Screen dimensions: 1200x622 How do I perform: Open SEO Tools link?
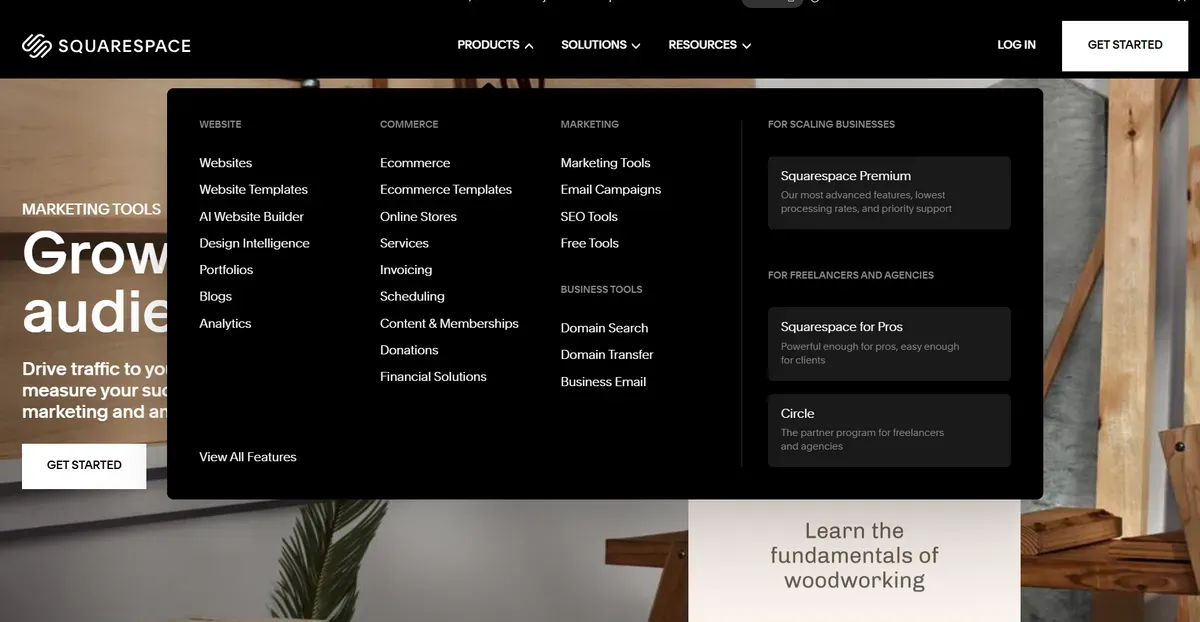pos(589,217)
